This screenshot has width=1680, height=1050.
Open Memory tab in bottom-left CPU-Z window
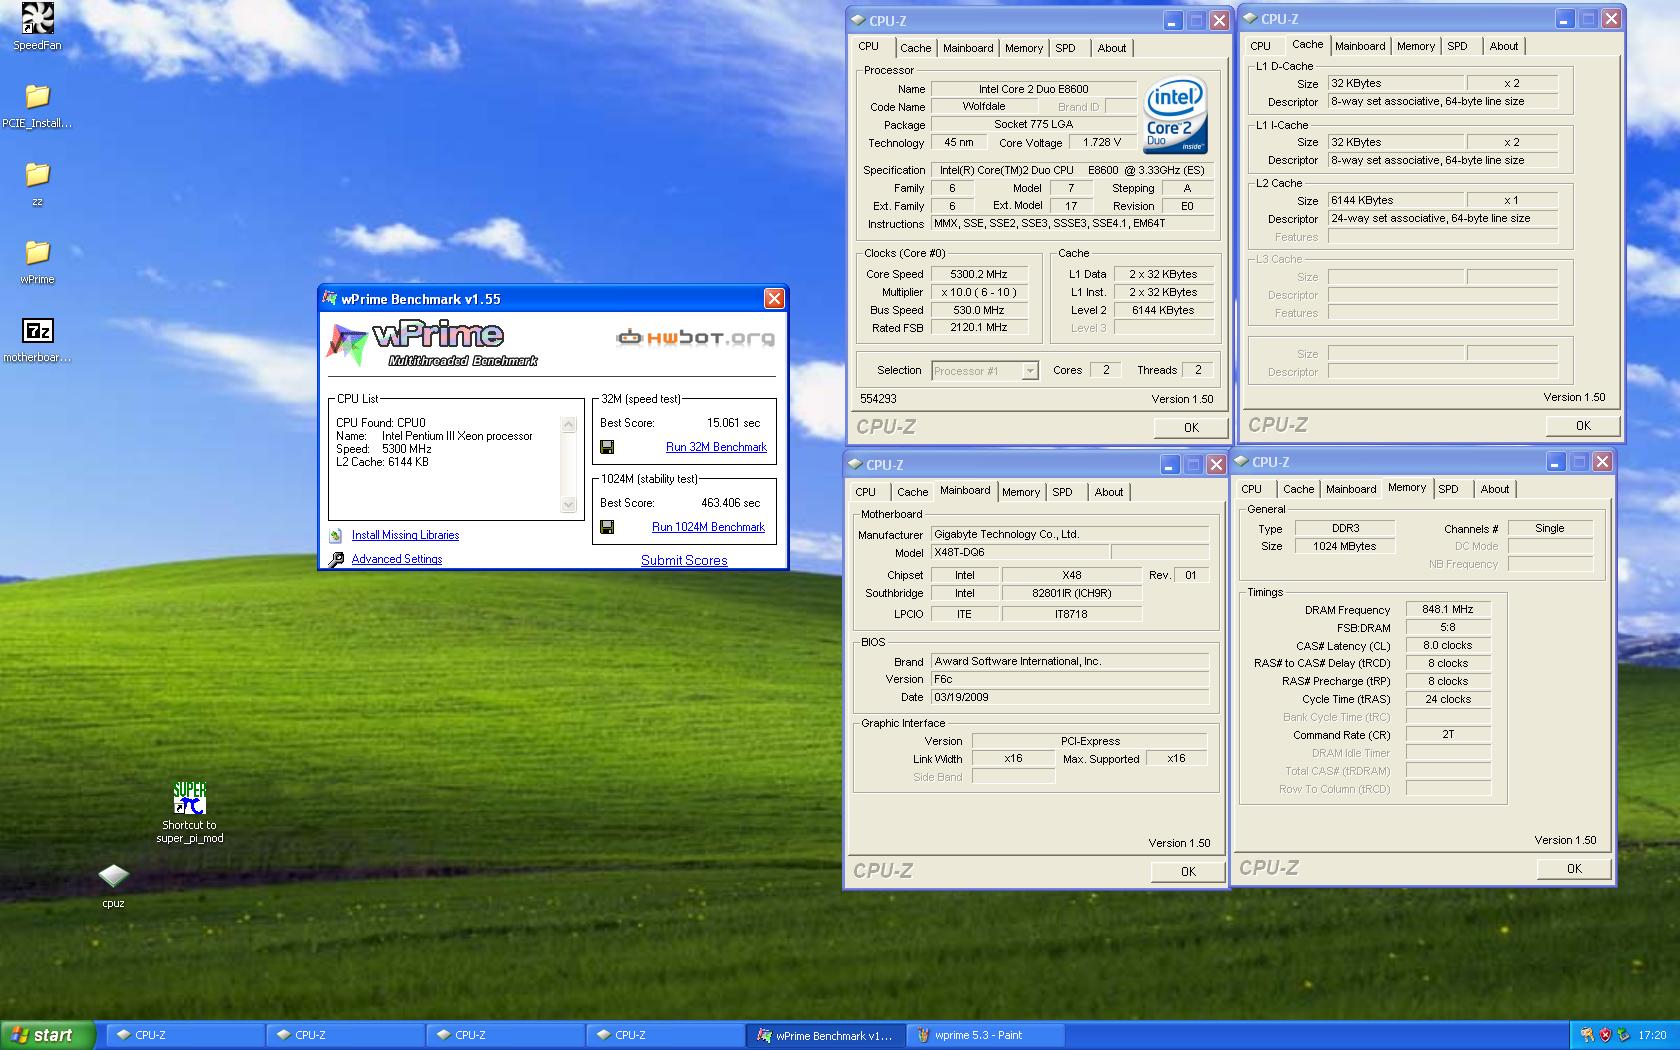pyautogui.click(x=1020, y=492)
